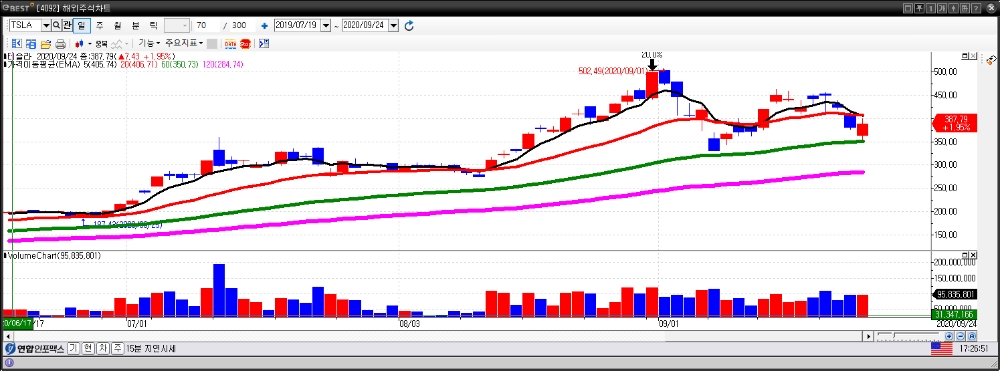Image resolution: width=1000 pixels, height=371 pixels.
Task: Open the 주요지표 indicators menu
Action: click(x=184, y=43)
